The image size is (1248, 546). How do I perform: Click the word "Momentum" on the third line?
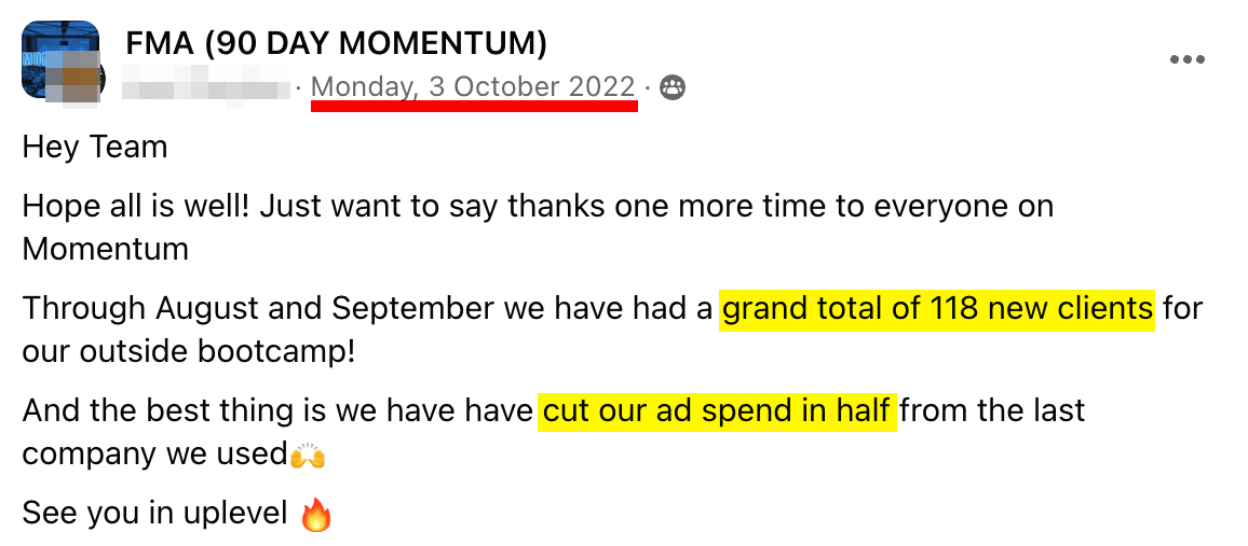(x=105, y=249)
